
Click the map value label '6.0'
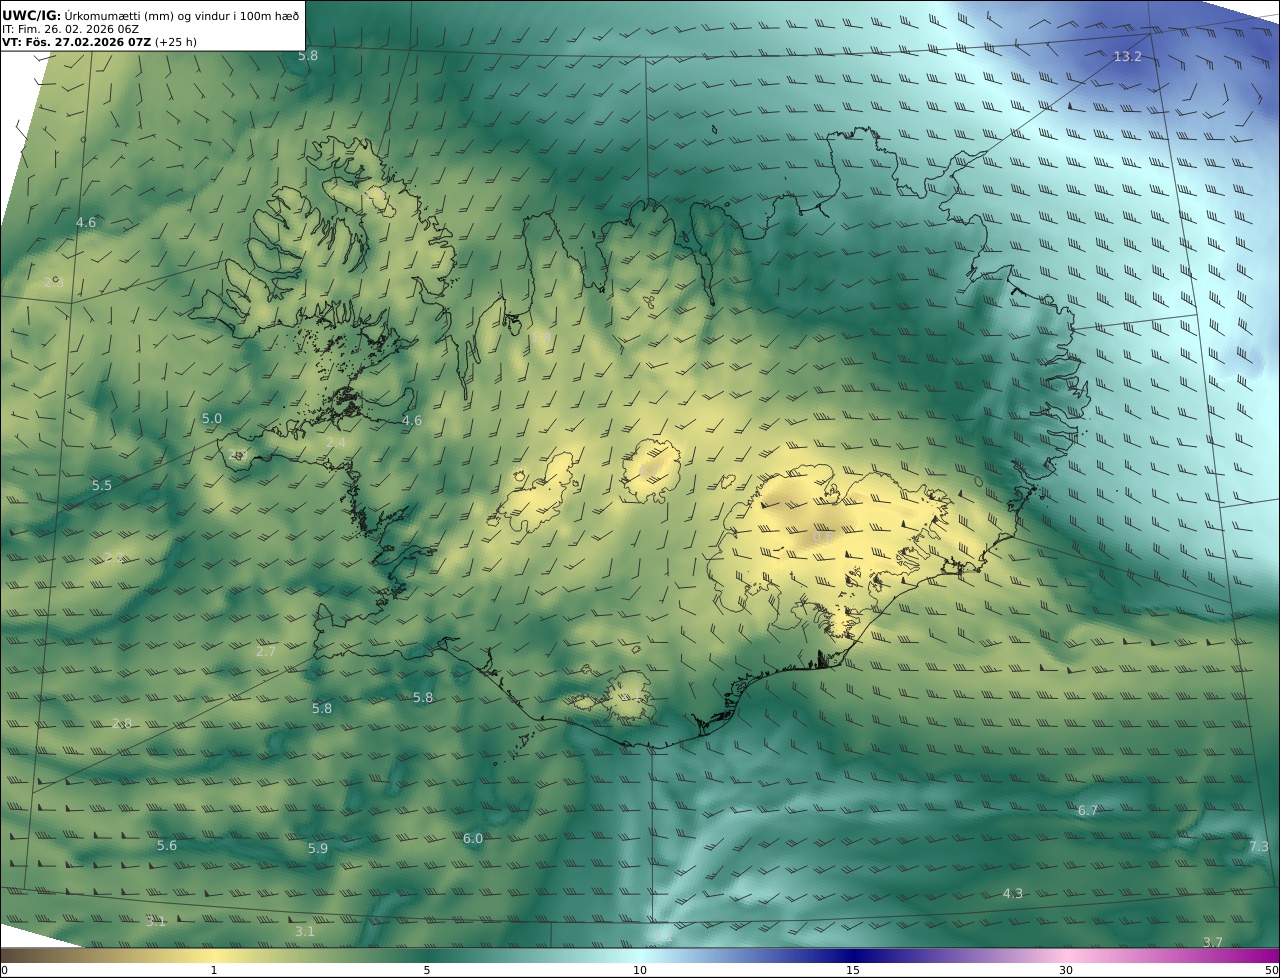point(473,838)
